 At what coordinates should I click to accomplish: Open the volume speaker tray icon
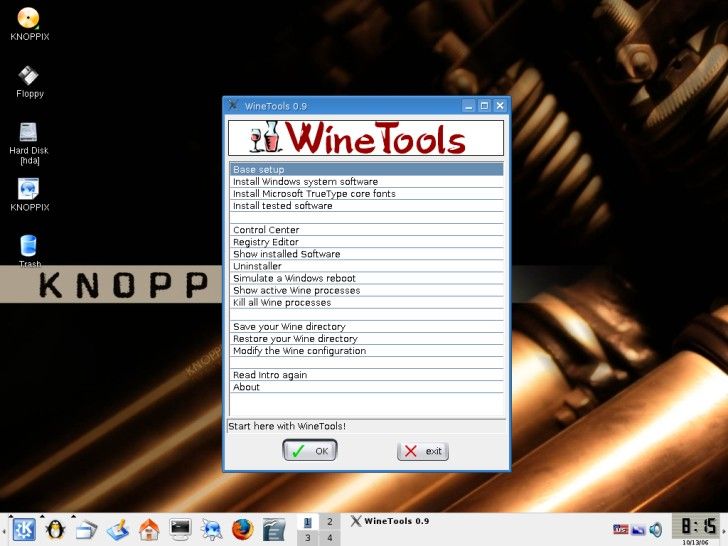click(x=656, y=529)
